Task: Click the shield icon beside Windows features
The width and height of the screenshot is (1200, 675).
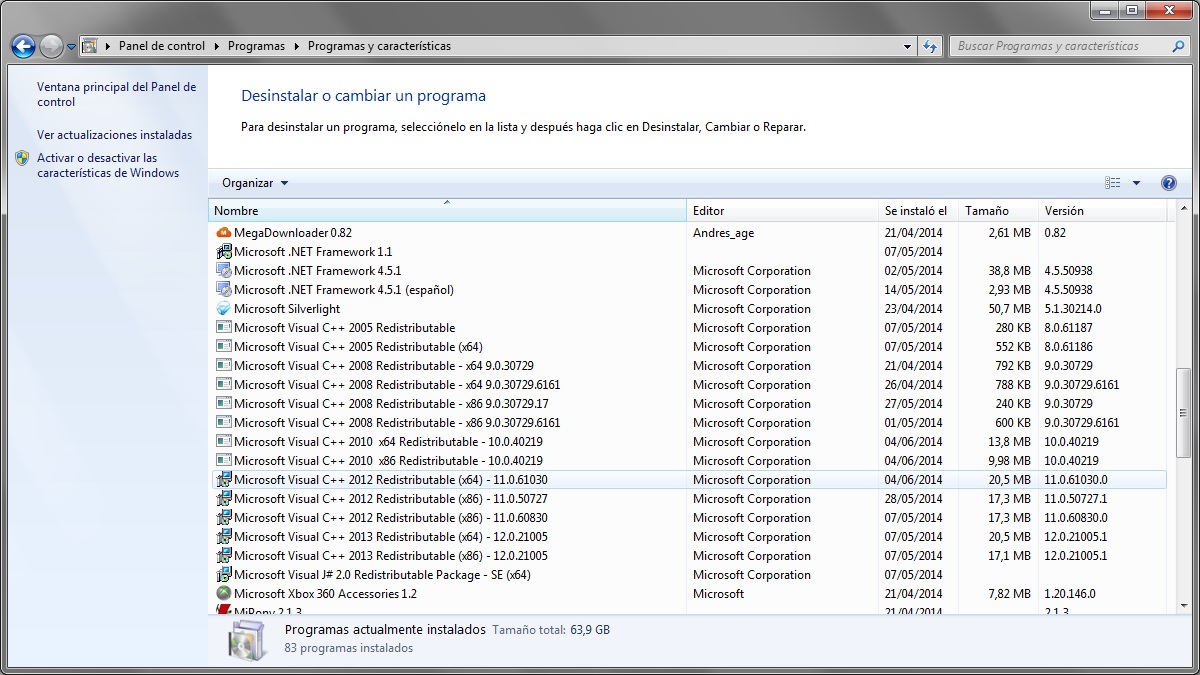Action: click(x=22, y=158)
